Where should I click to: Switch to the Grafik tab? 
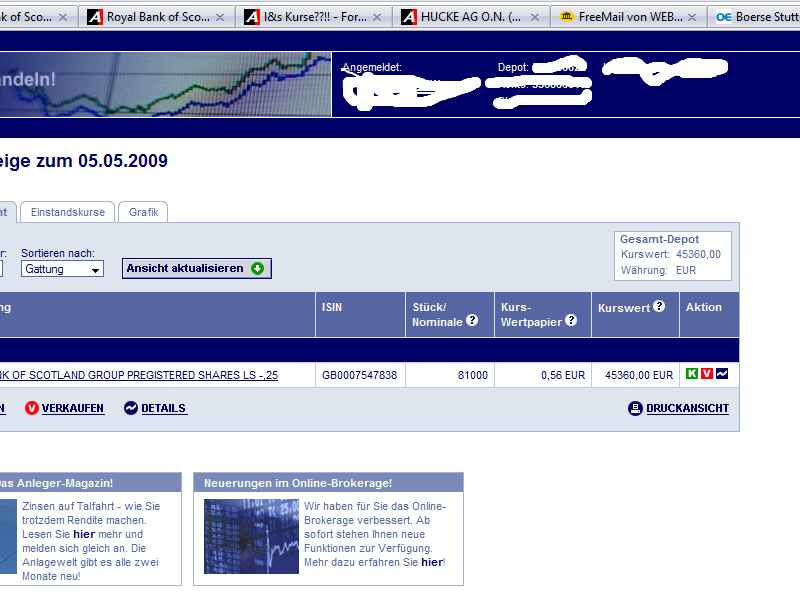[143, 212]
